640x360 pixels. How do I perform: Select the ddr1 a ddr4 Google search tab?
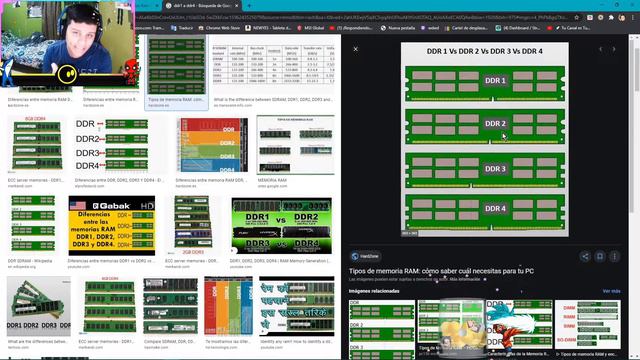point(202,6)
